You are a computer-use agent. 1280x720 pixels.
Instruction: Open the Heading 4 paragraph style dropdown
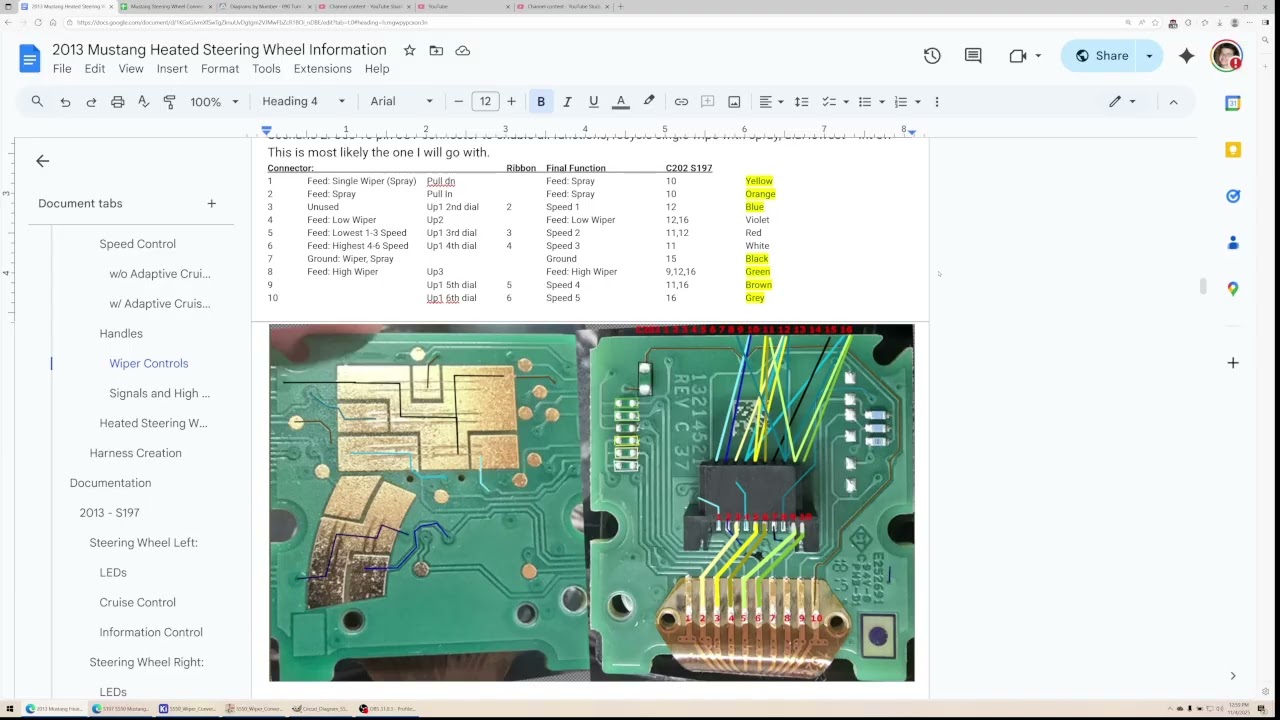tap(303, 101)
